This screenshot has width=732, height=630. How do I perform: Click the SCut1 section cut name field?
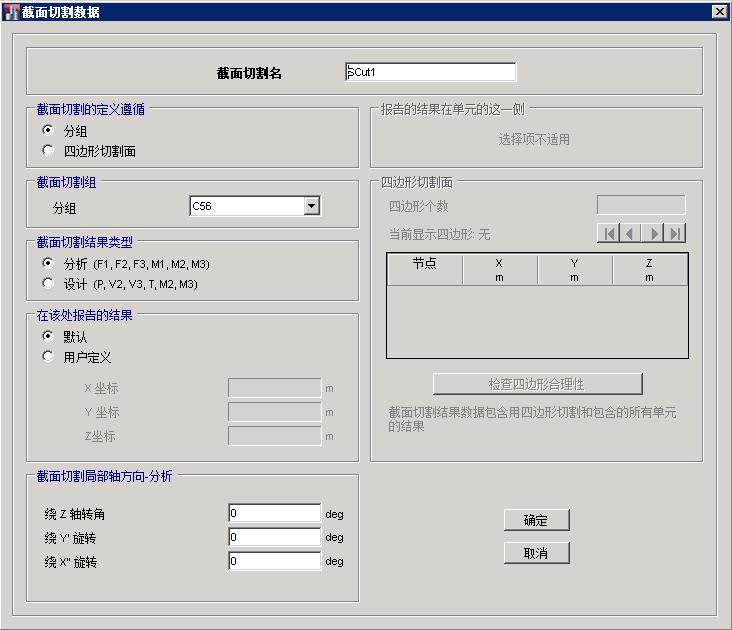coord(430,72)
